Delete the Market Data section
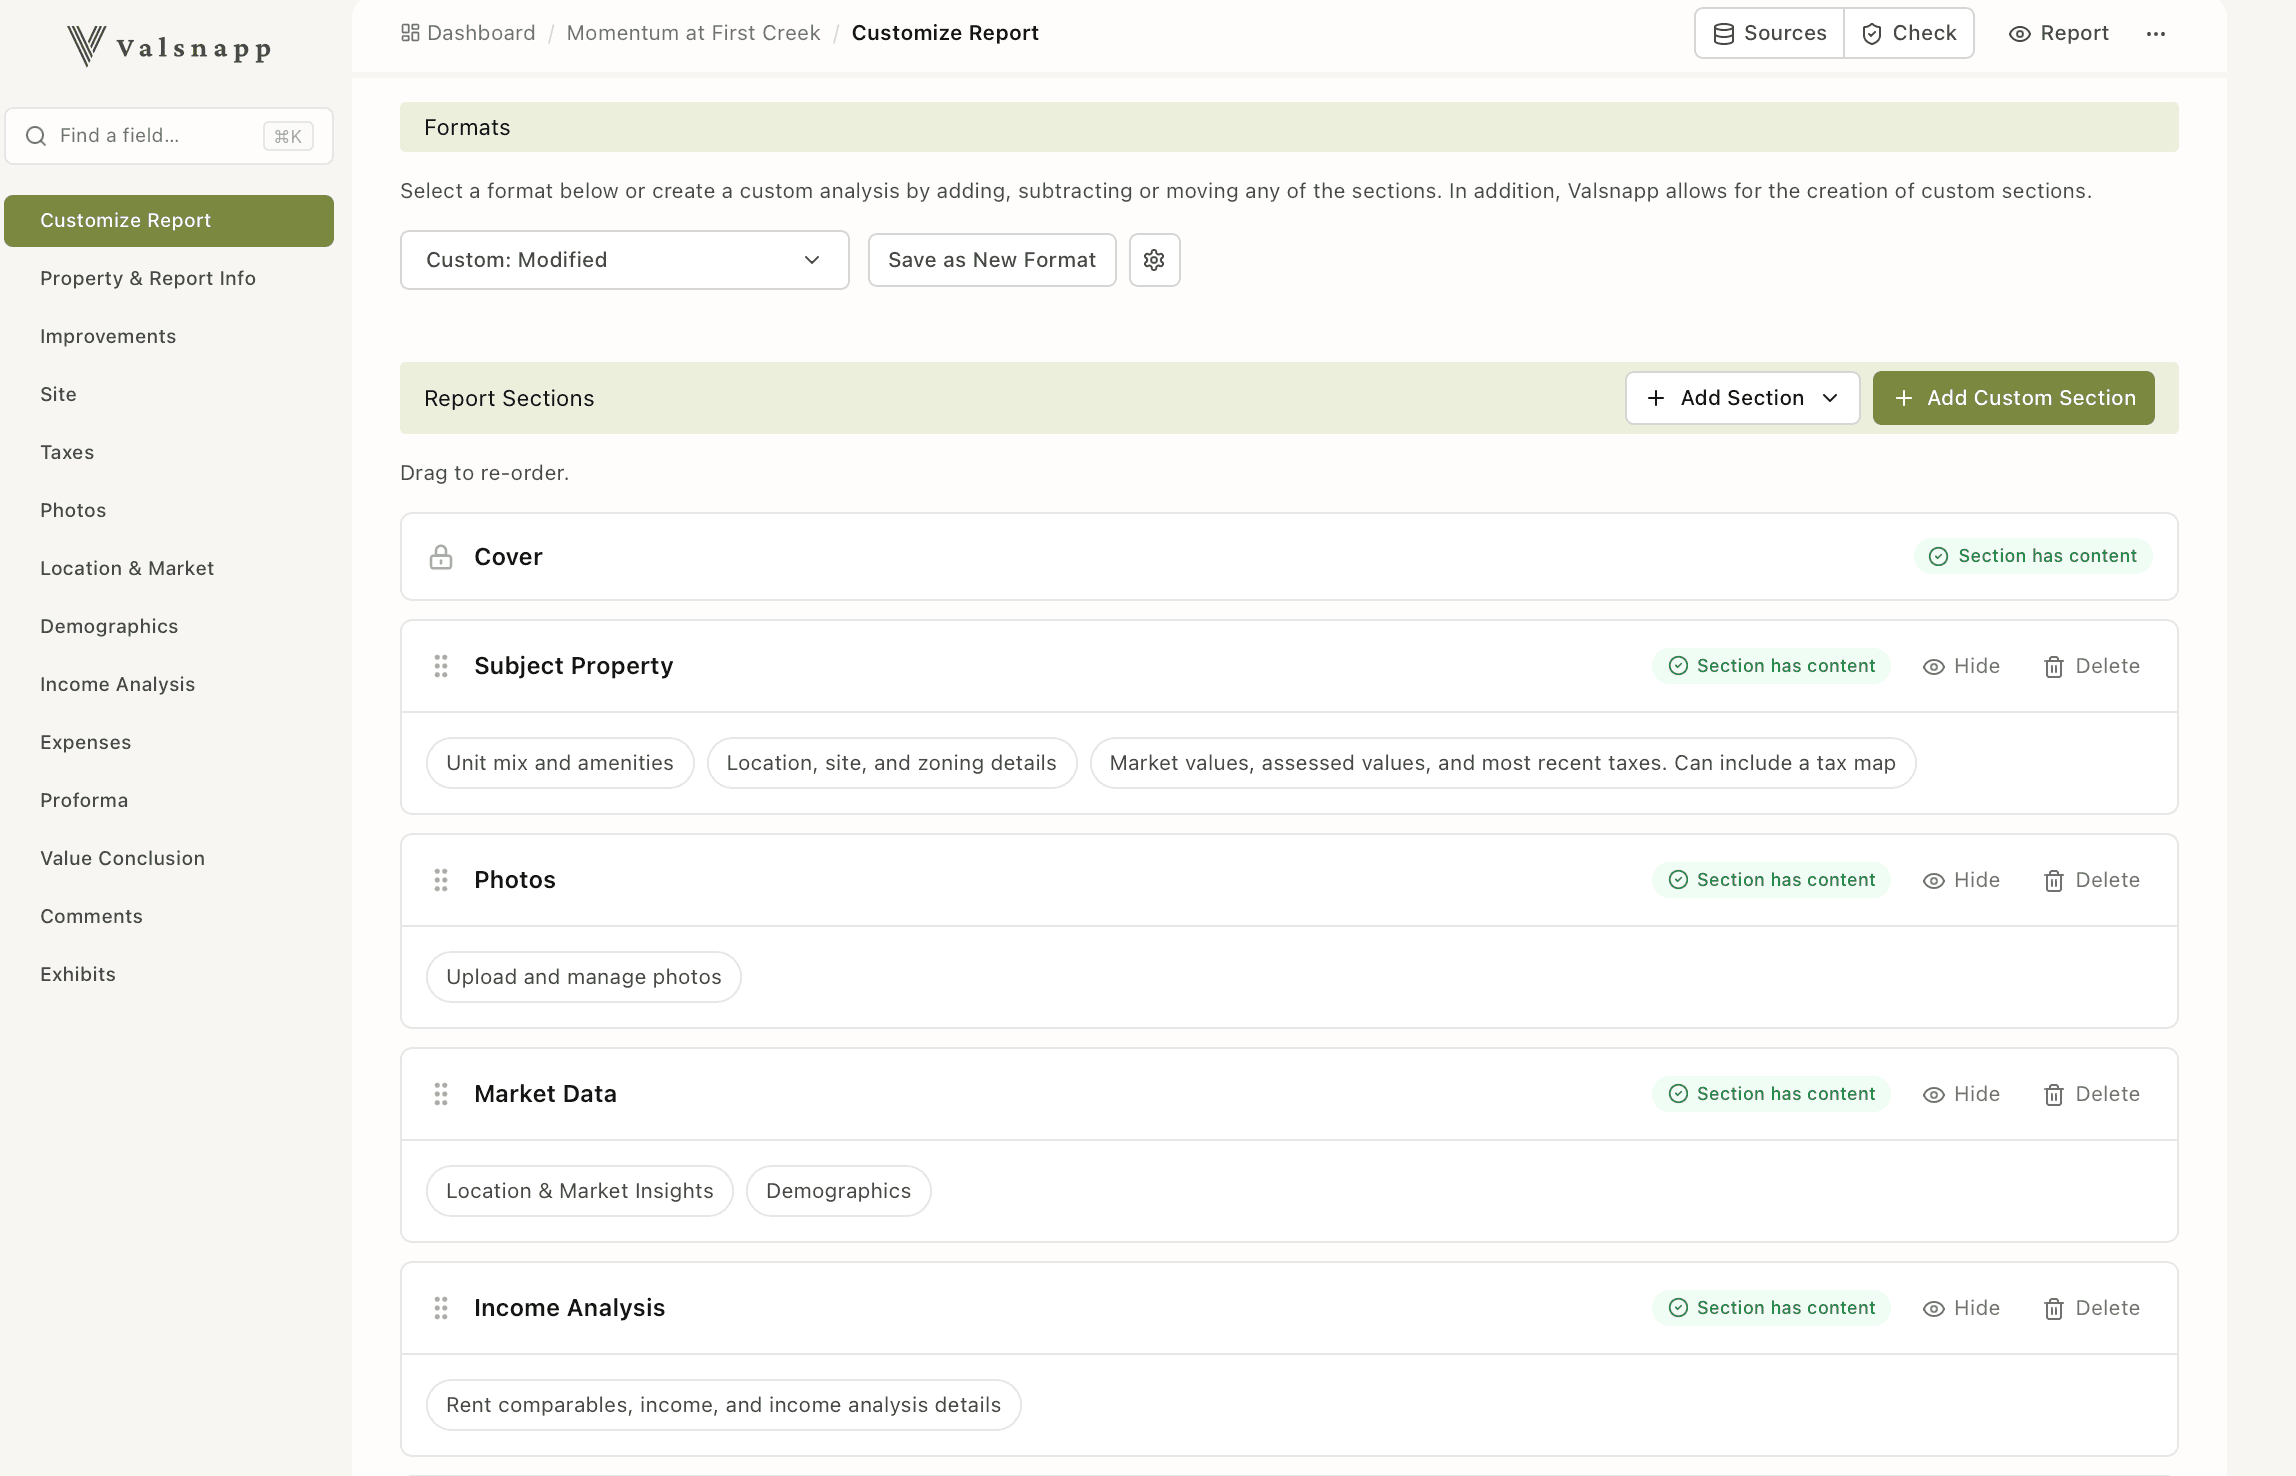The width and height of the screenshot is (2296, 1476). pos(2092,1094)
